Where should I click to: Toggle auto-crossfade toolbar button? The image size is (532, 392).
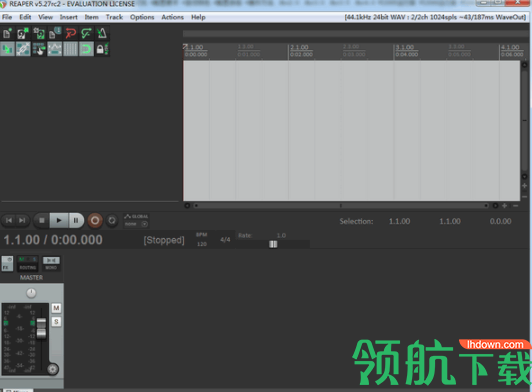pyautogui.click(x=7, y=49)
